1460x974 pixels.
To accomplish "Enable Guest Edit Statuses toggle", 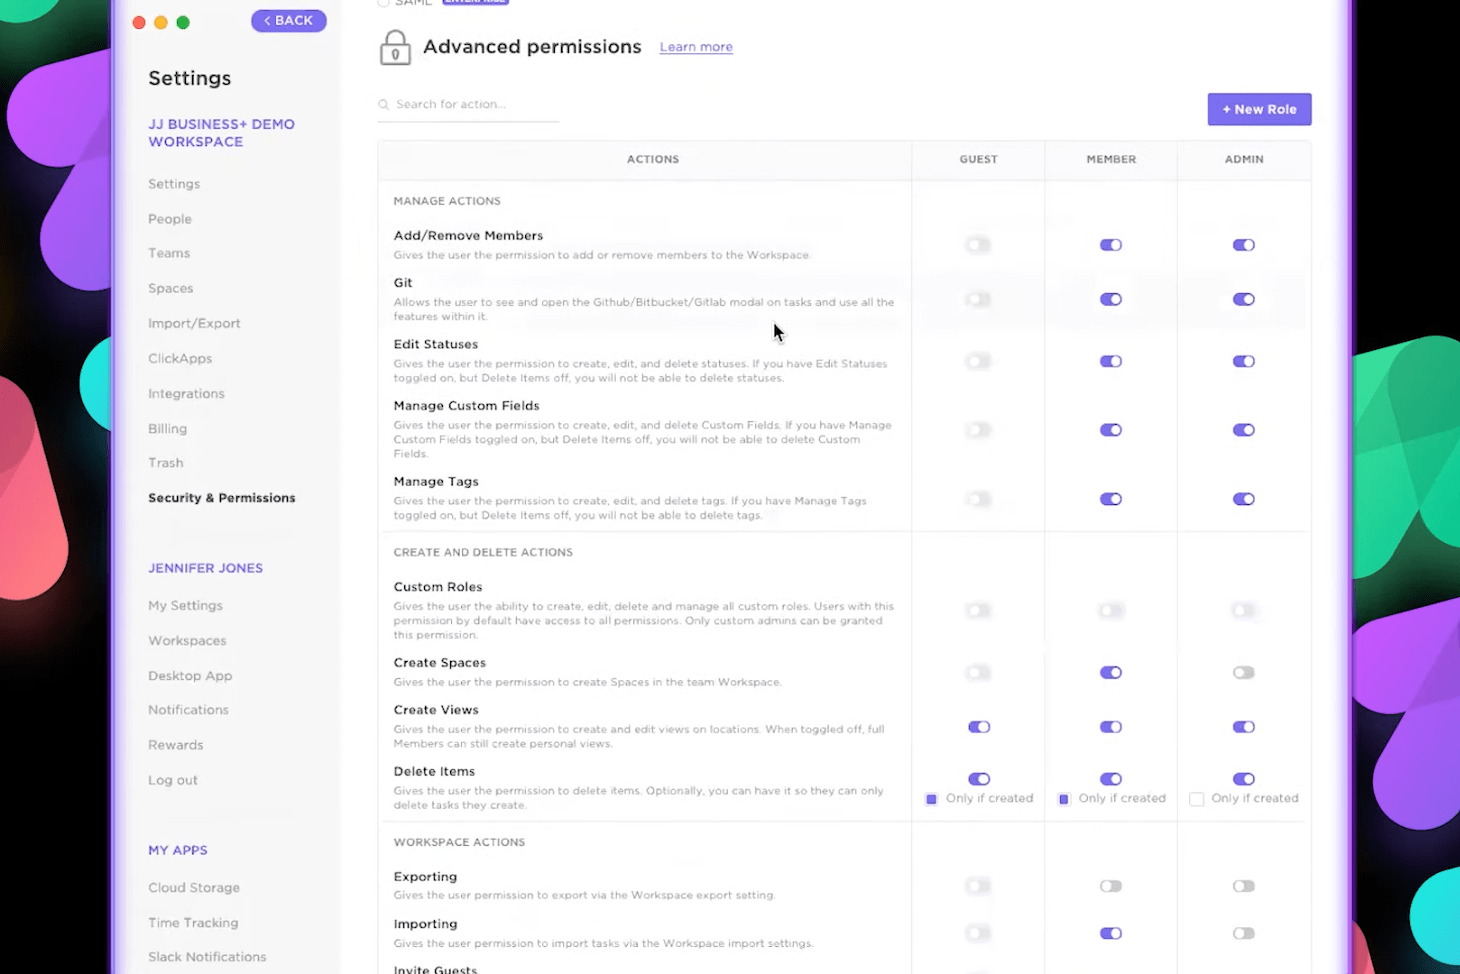I will pos(978,362).
